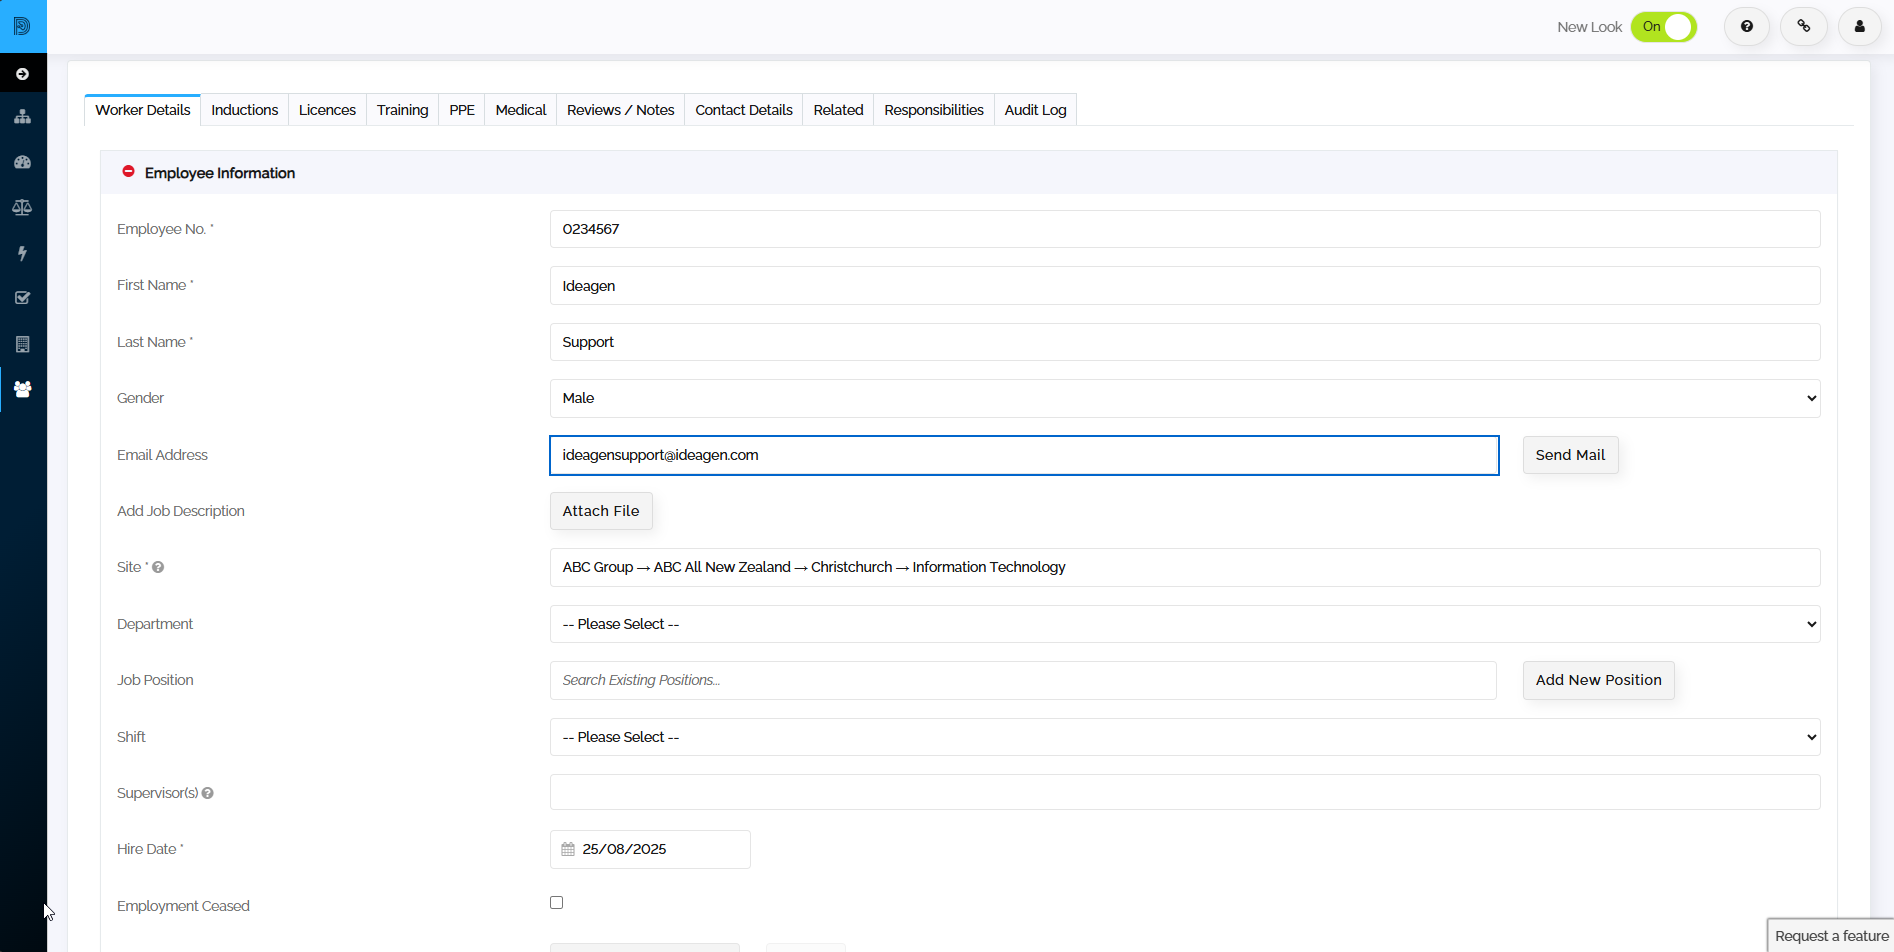This screenshot has width=1894, height=952.
Task: Open the Audit Log tab
Action: click(x=1035, y=110)
